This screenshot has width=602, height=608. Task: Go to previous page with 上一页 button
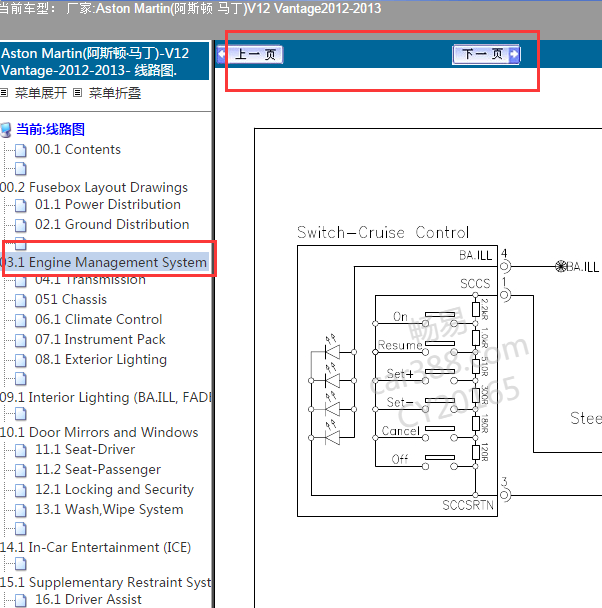[x=250, y=54]
